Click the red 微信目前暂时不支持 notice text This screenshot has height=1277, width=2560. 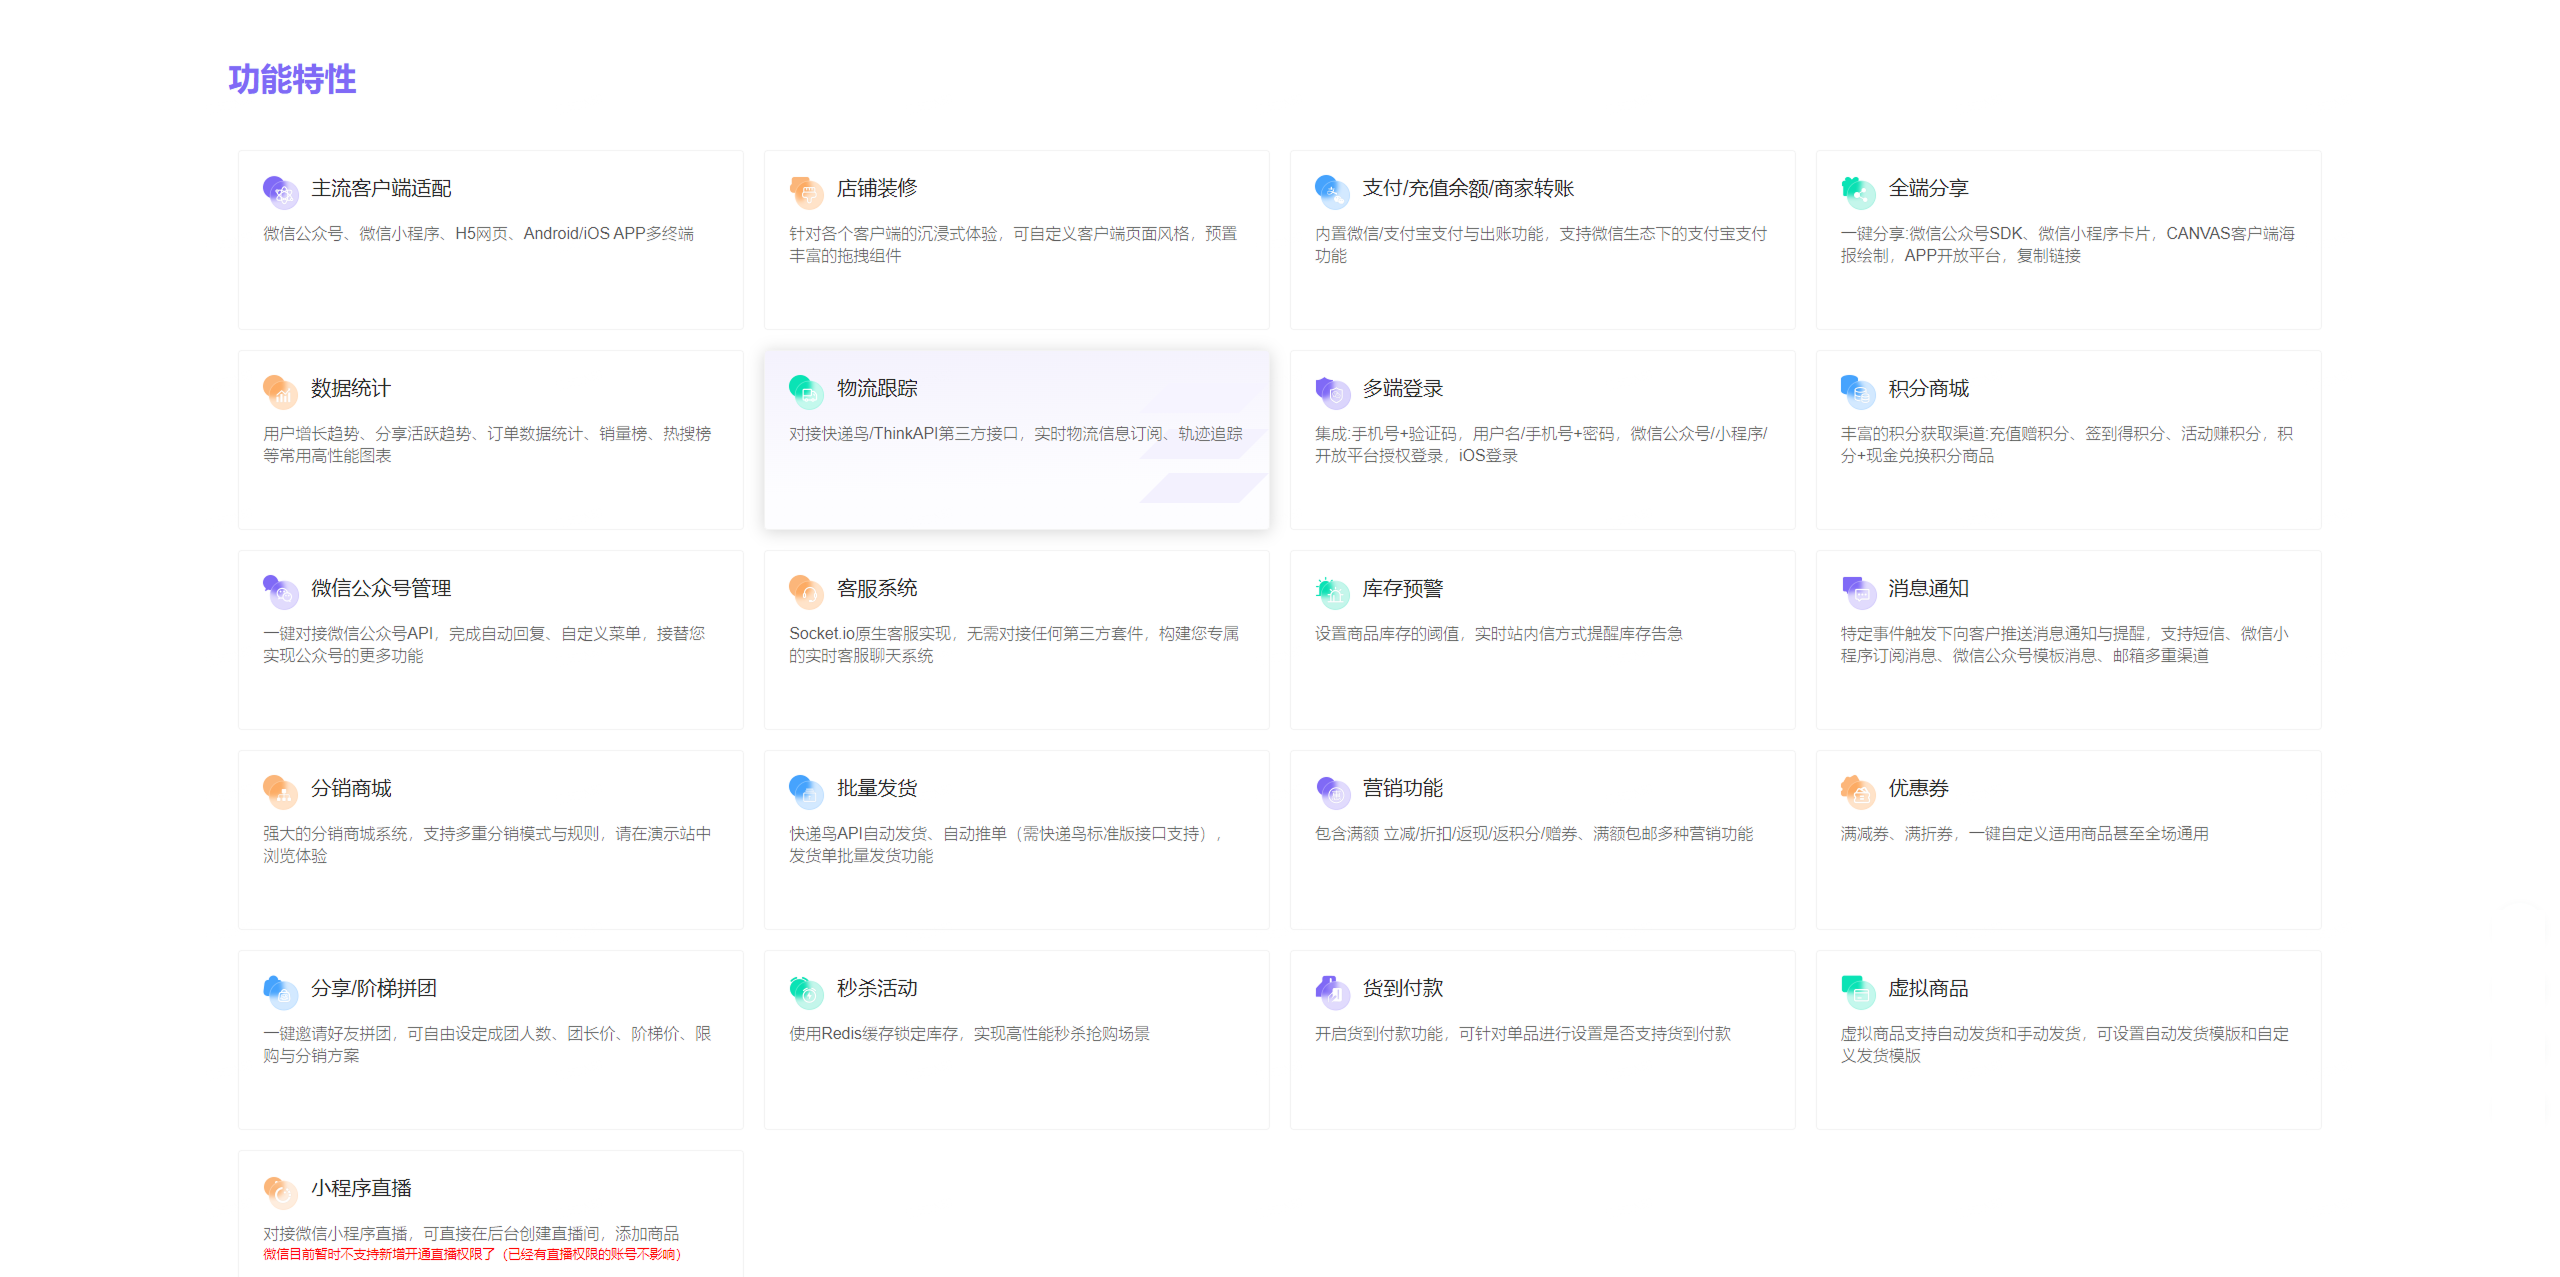point(472,1254)
